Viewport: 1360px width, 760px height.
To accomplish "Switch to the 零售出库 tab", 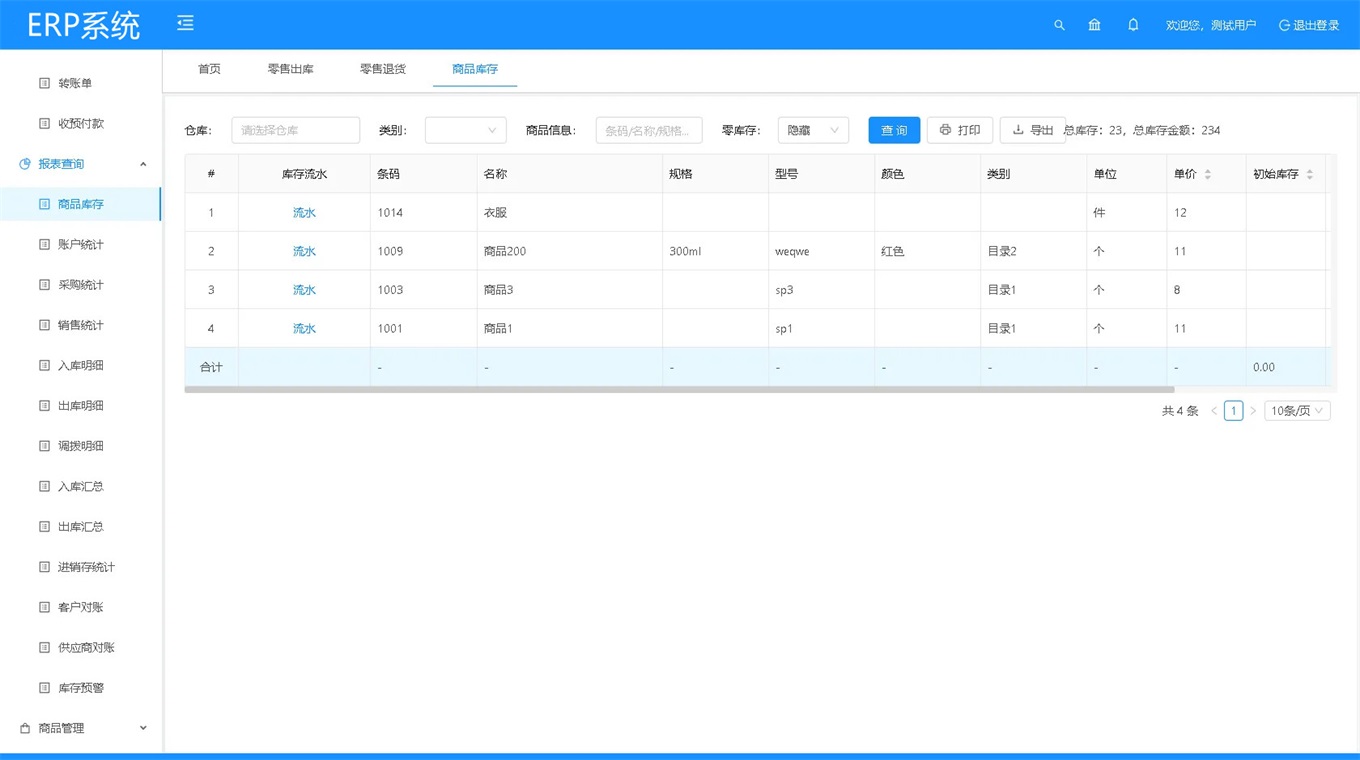I will (x=291, y=69).
